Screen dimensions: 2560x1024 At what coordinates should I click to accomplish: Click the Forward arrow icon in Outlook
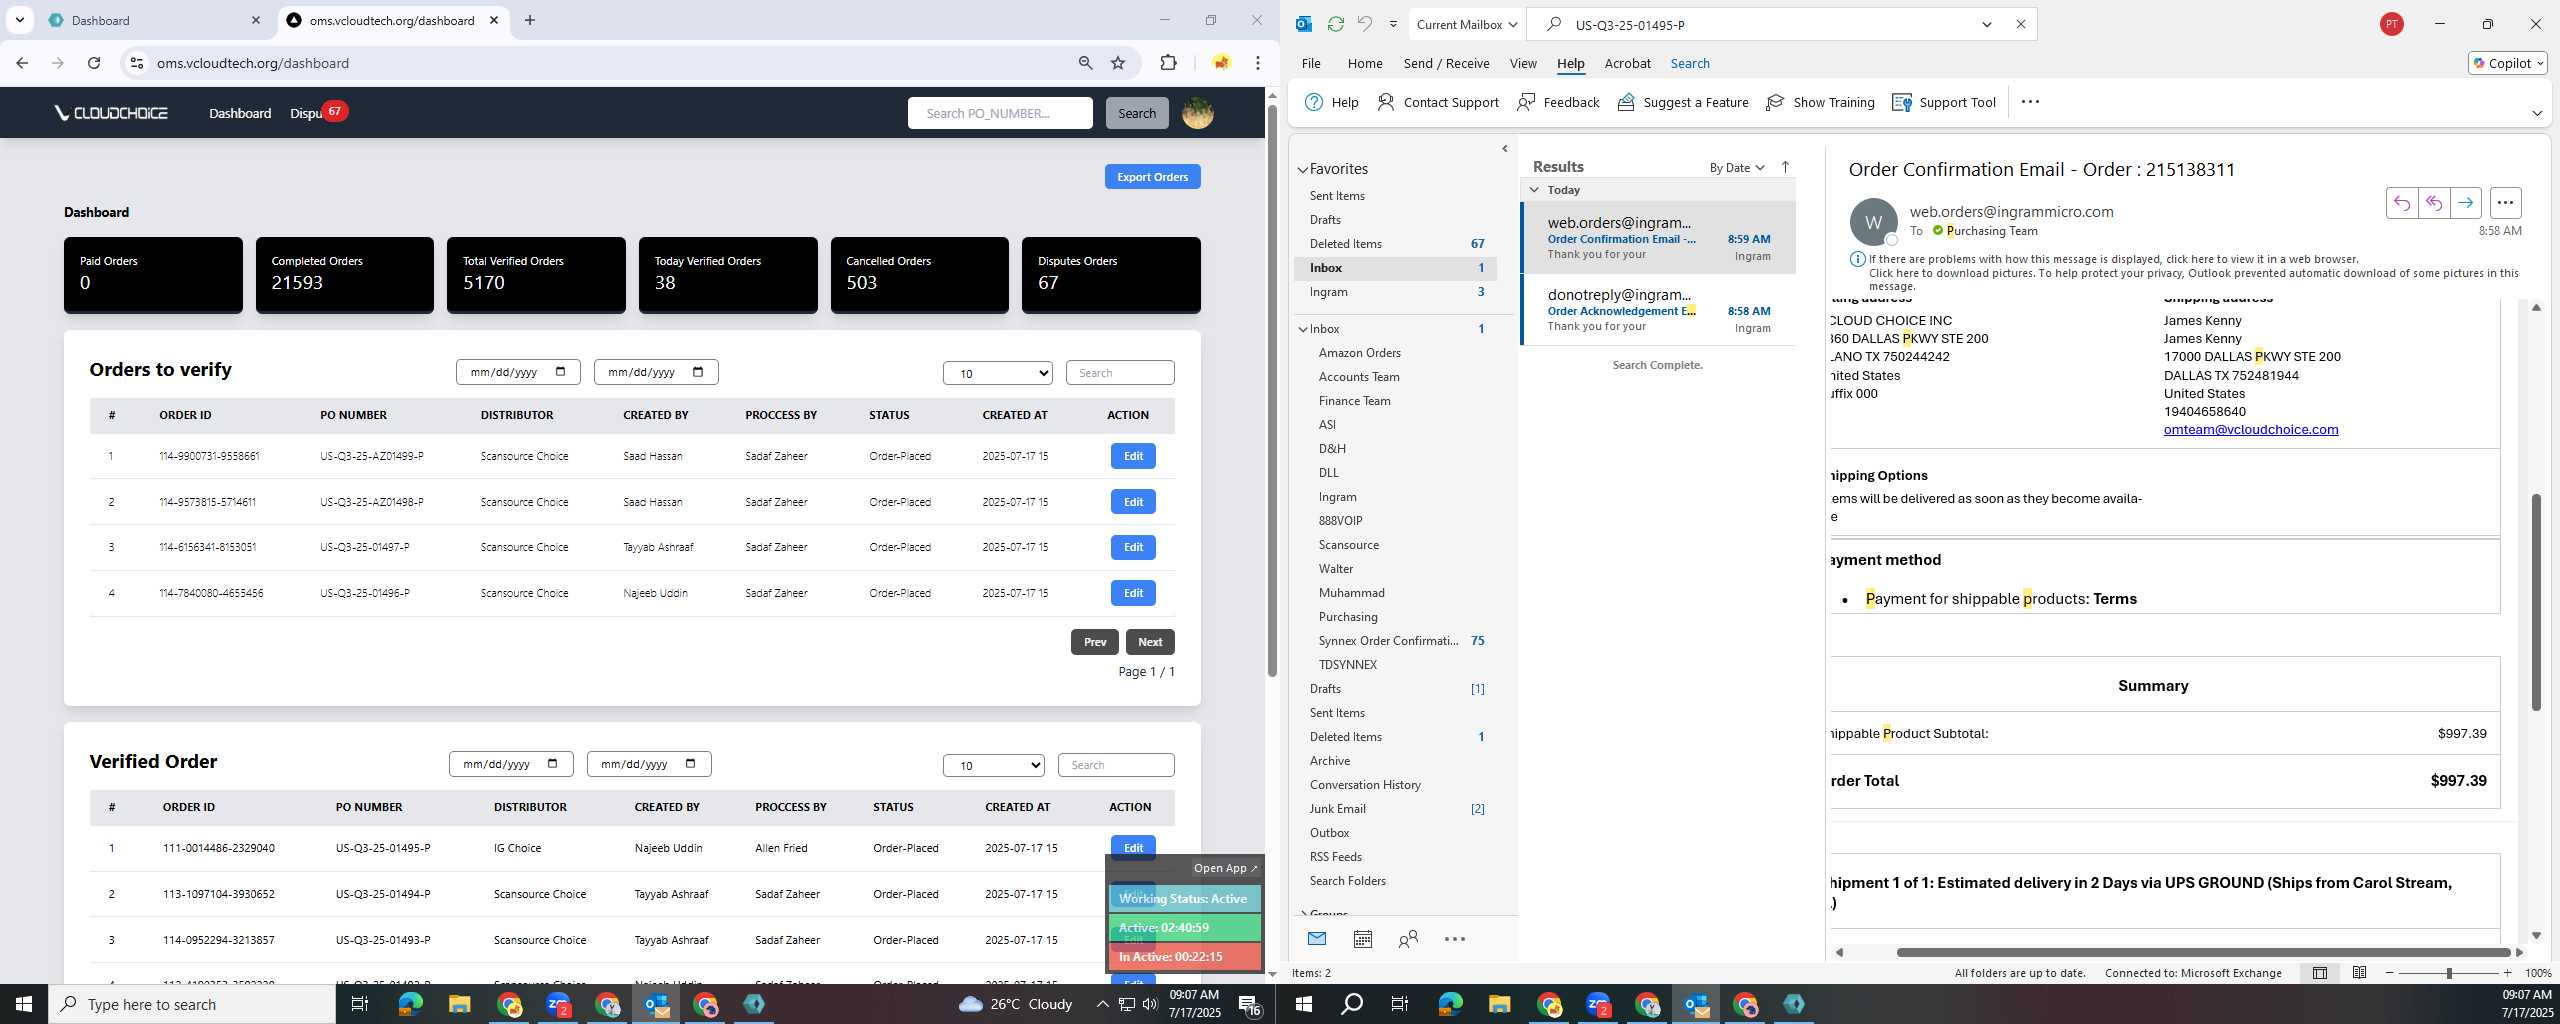pos(2465,203)
